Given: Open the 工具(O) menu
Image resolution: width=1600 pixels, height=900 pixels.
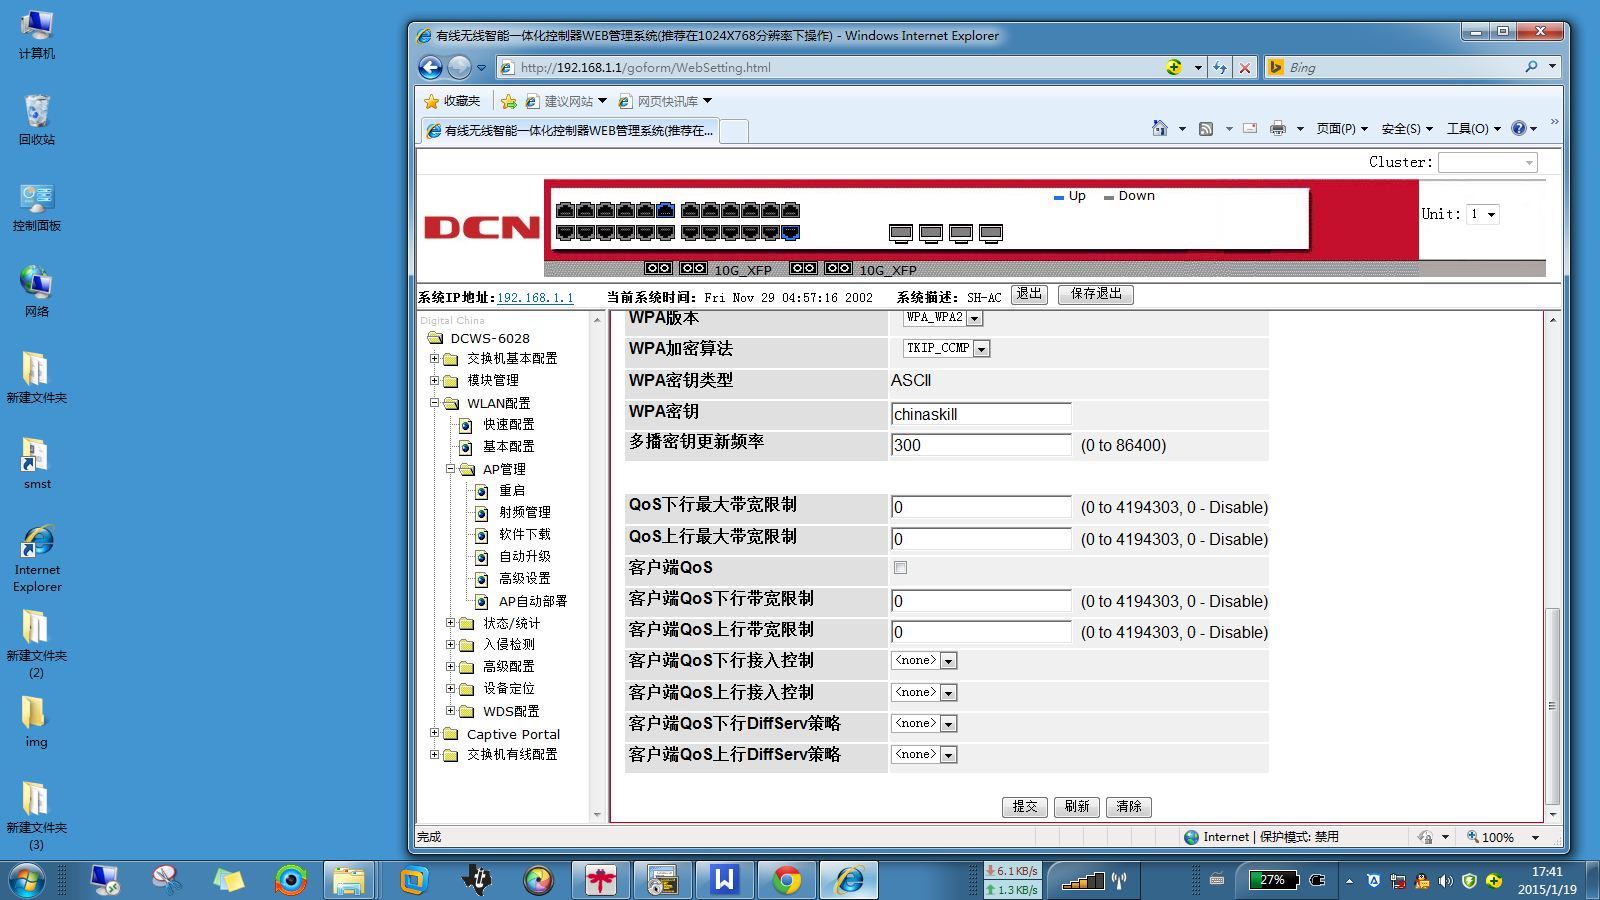Looking at the screenshot, I should (x=1474, y=128).
